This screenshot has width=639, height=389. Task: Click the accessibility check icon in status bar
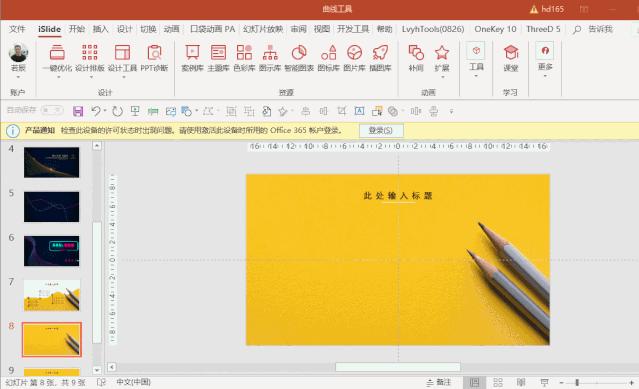point(101,382)
